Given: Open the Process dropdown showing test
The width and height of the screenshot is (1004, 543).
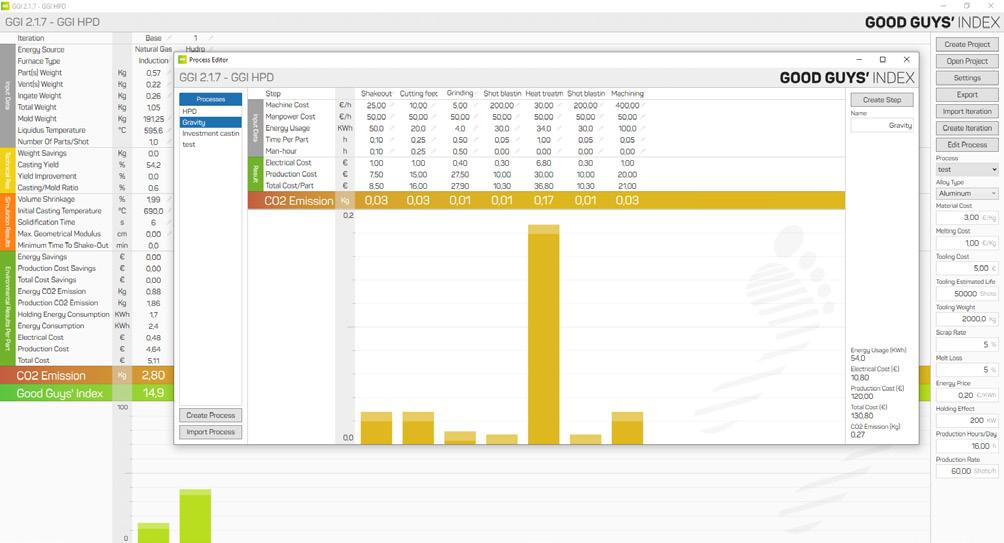Looking at the screenshot, I should point(967,170).
